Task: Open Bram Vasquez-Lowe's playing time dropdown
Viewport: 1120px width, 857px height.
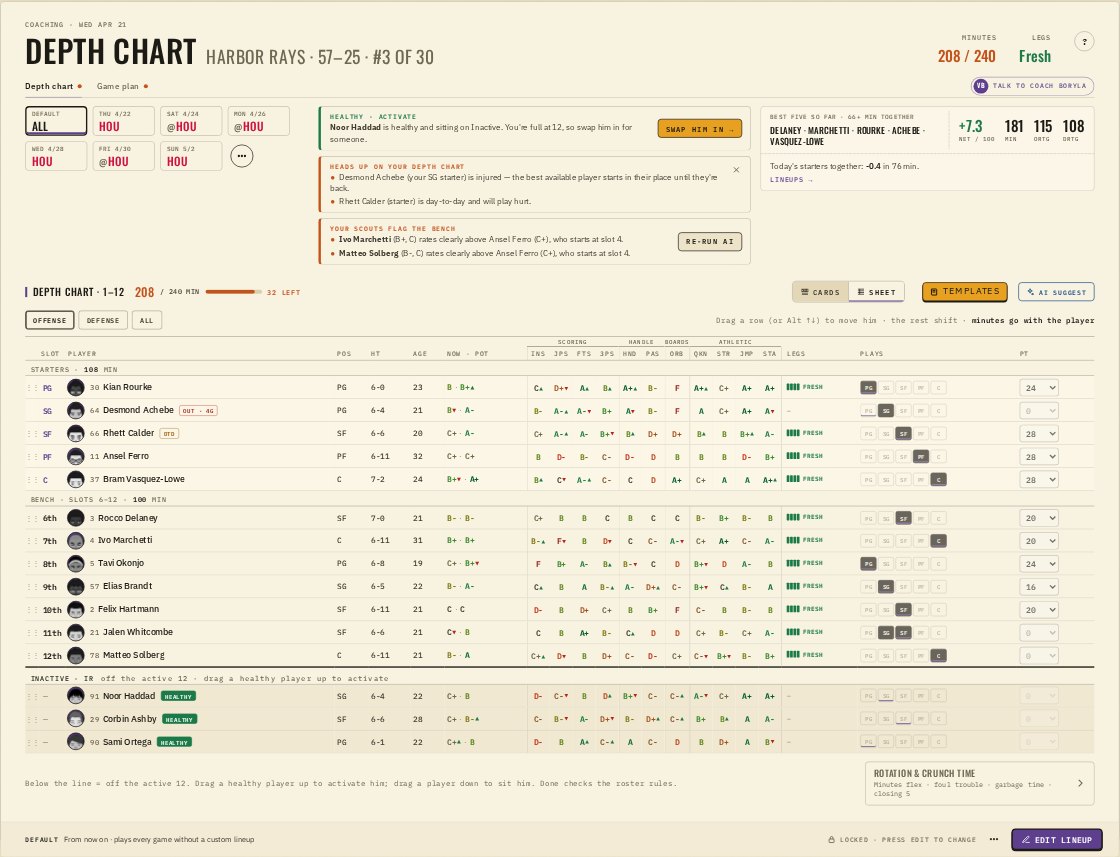Action: (x=1039, y=479)
